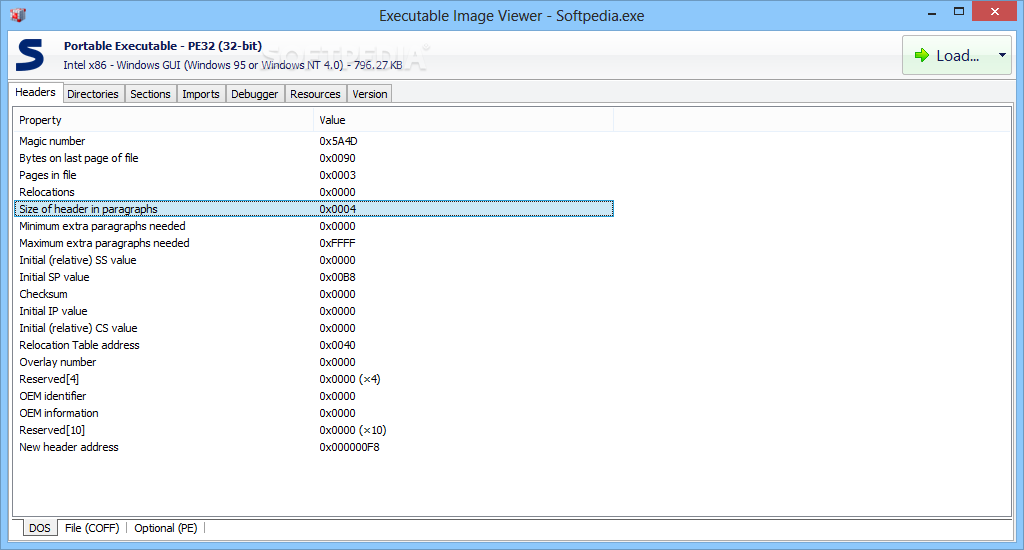Select the Reserved[4] row
The width and height of the screenshot is (1024, 550).
coord(313,379)
